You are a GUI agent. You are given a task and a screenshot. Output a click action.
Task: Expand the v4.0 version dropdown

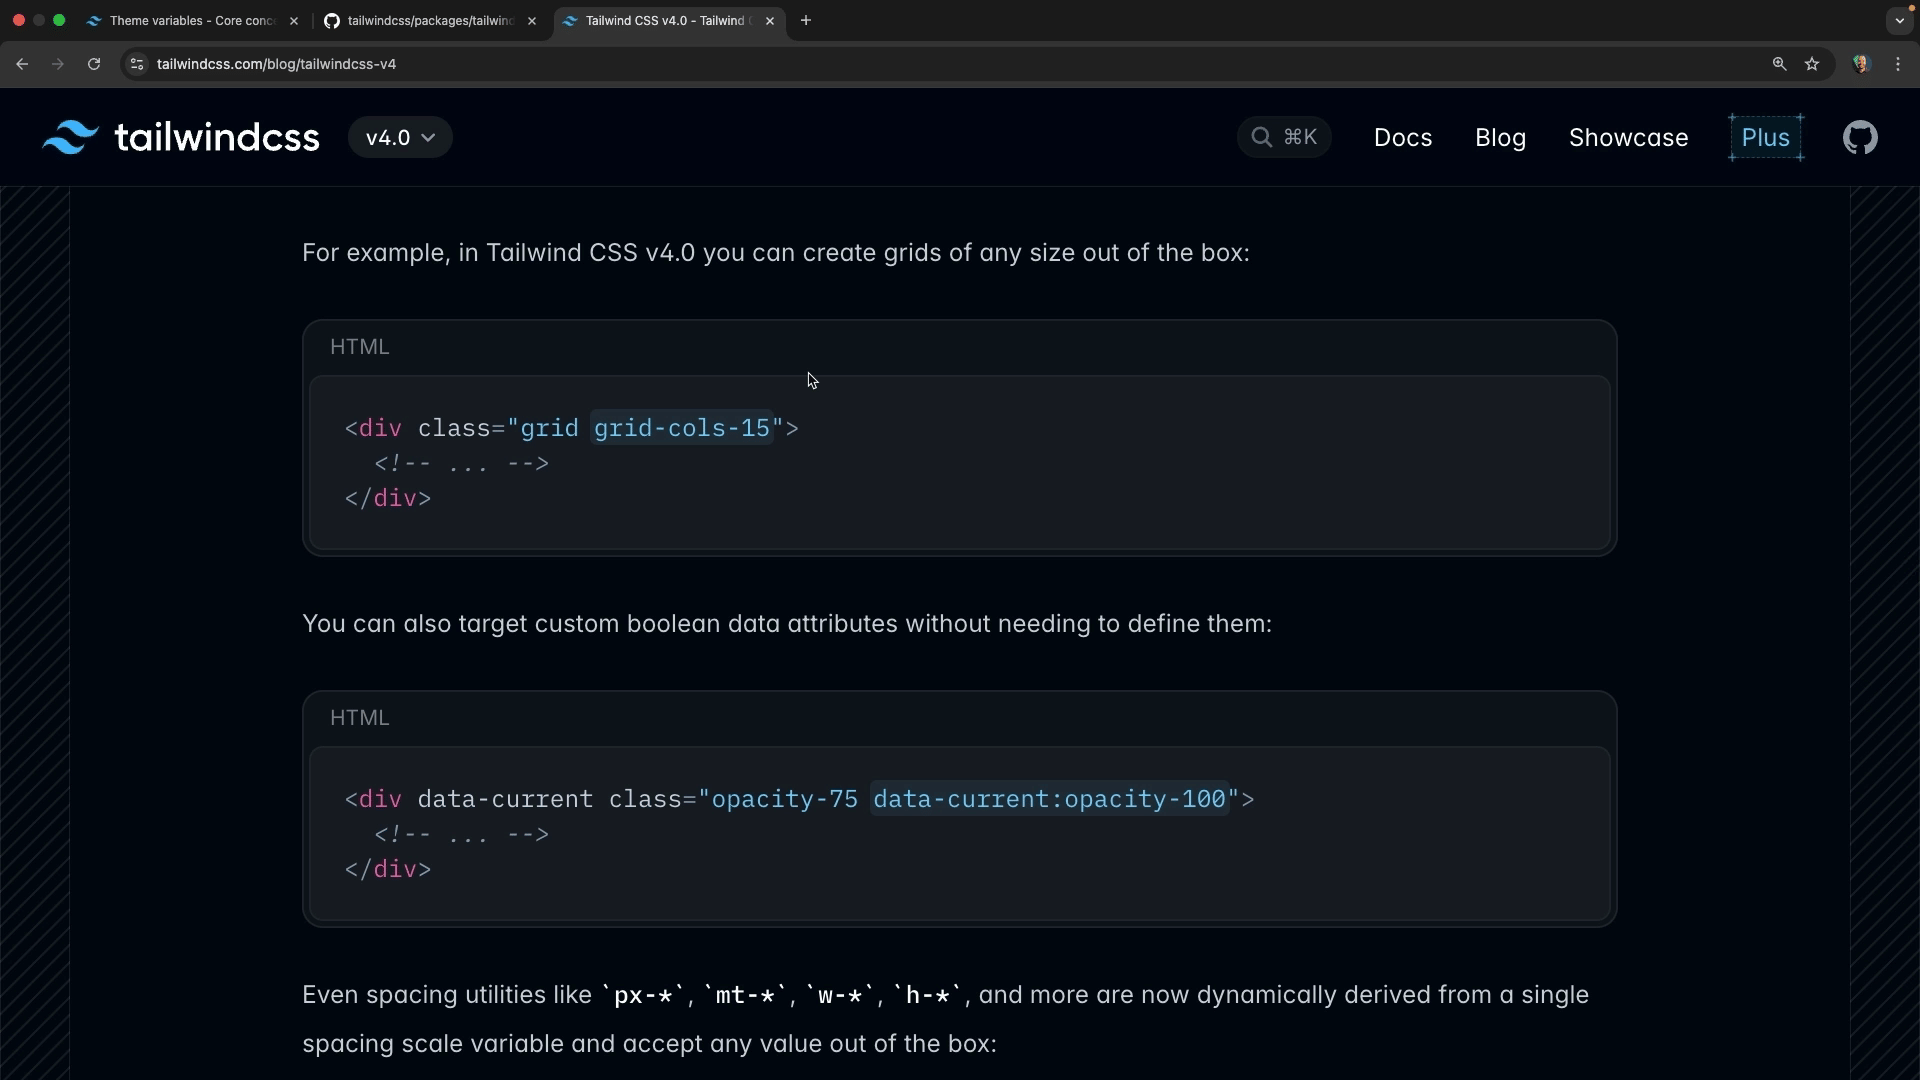400,138
